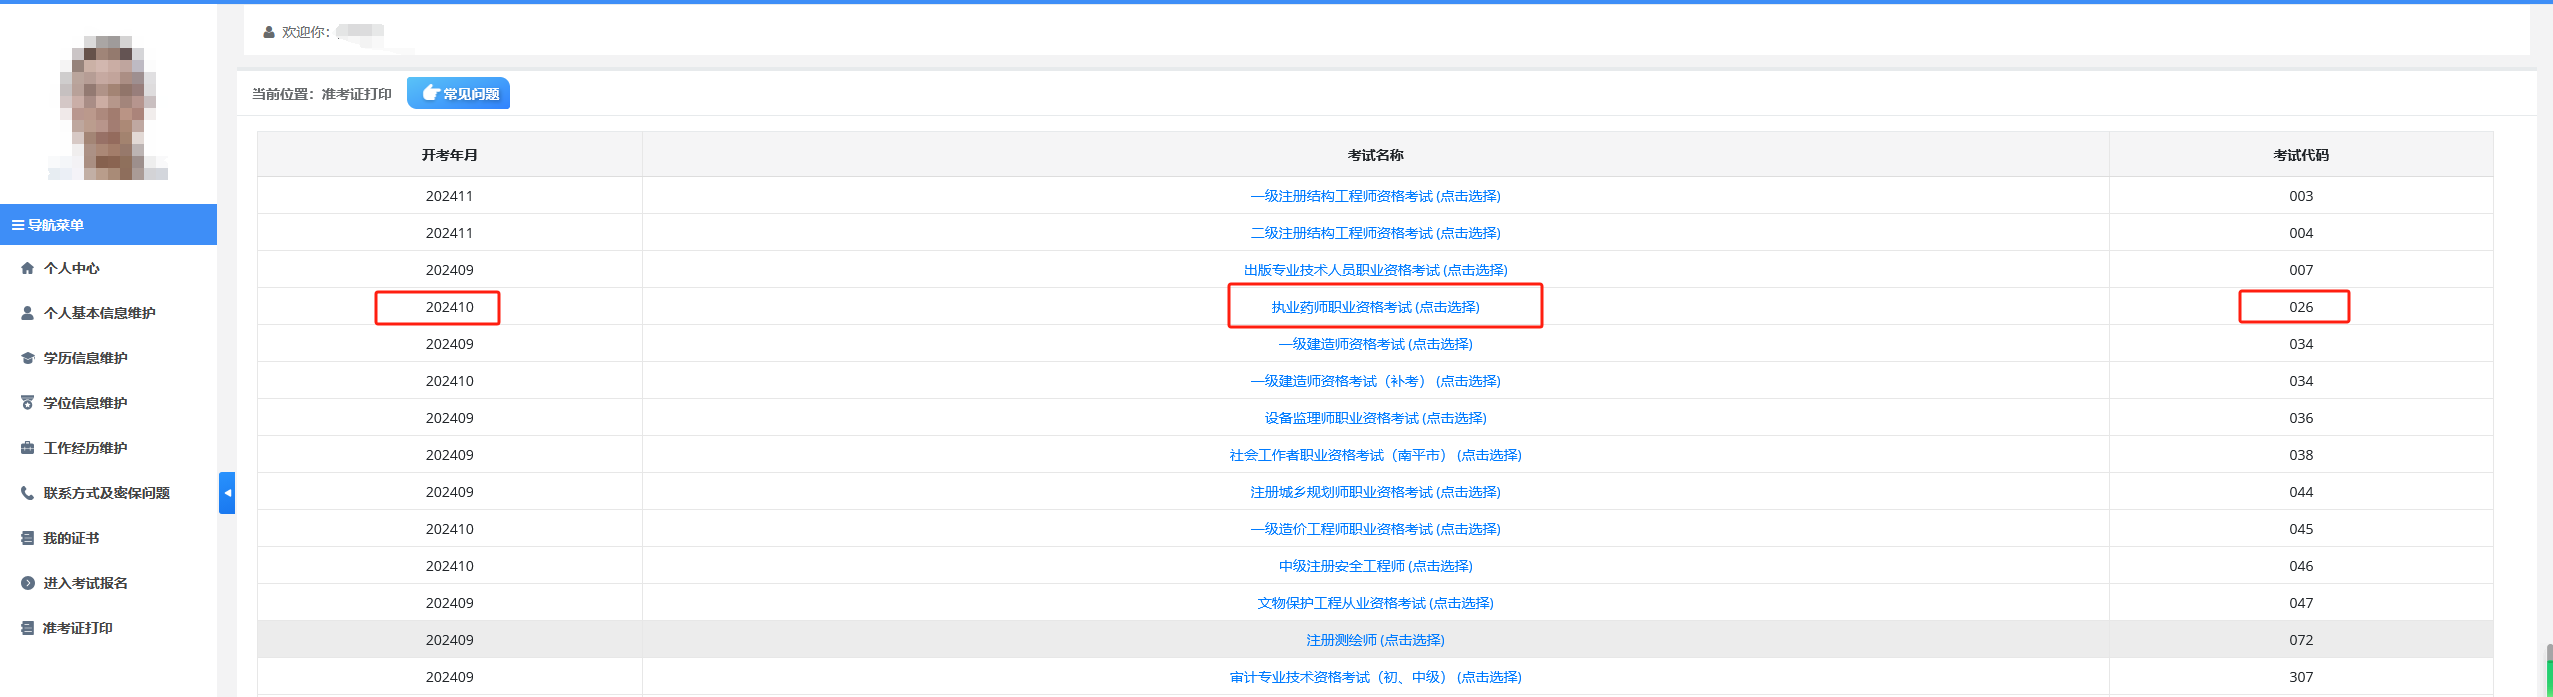
Task: Select 注册测绘师 exam link
Action: coord(1375,640)
